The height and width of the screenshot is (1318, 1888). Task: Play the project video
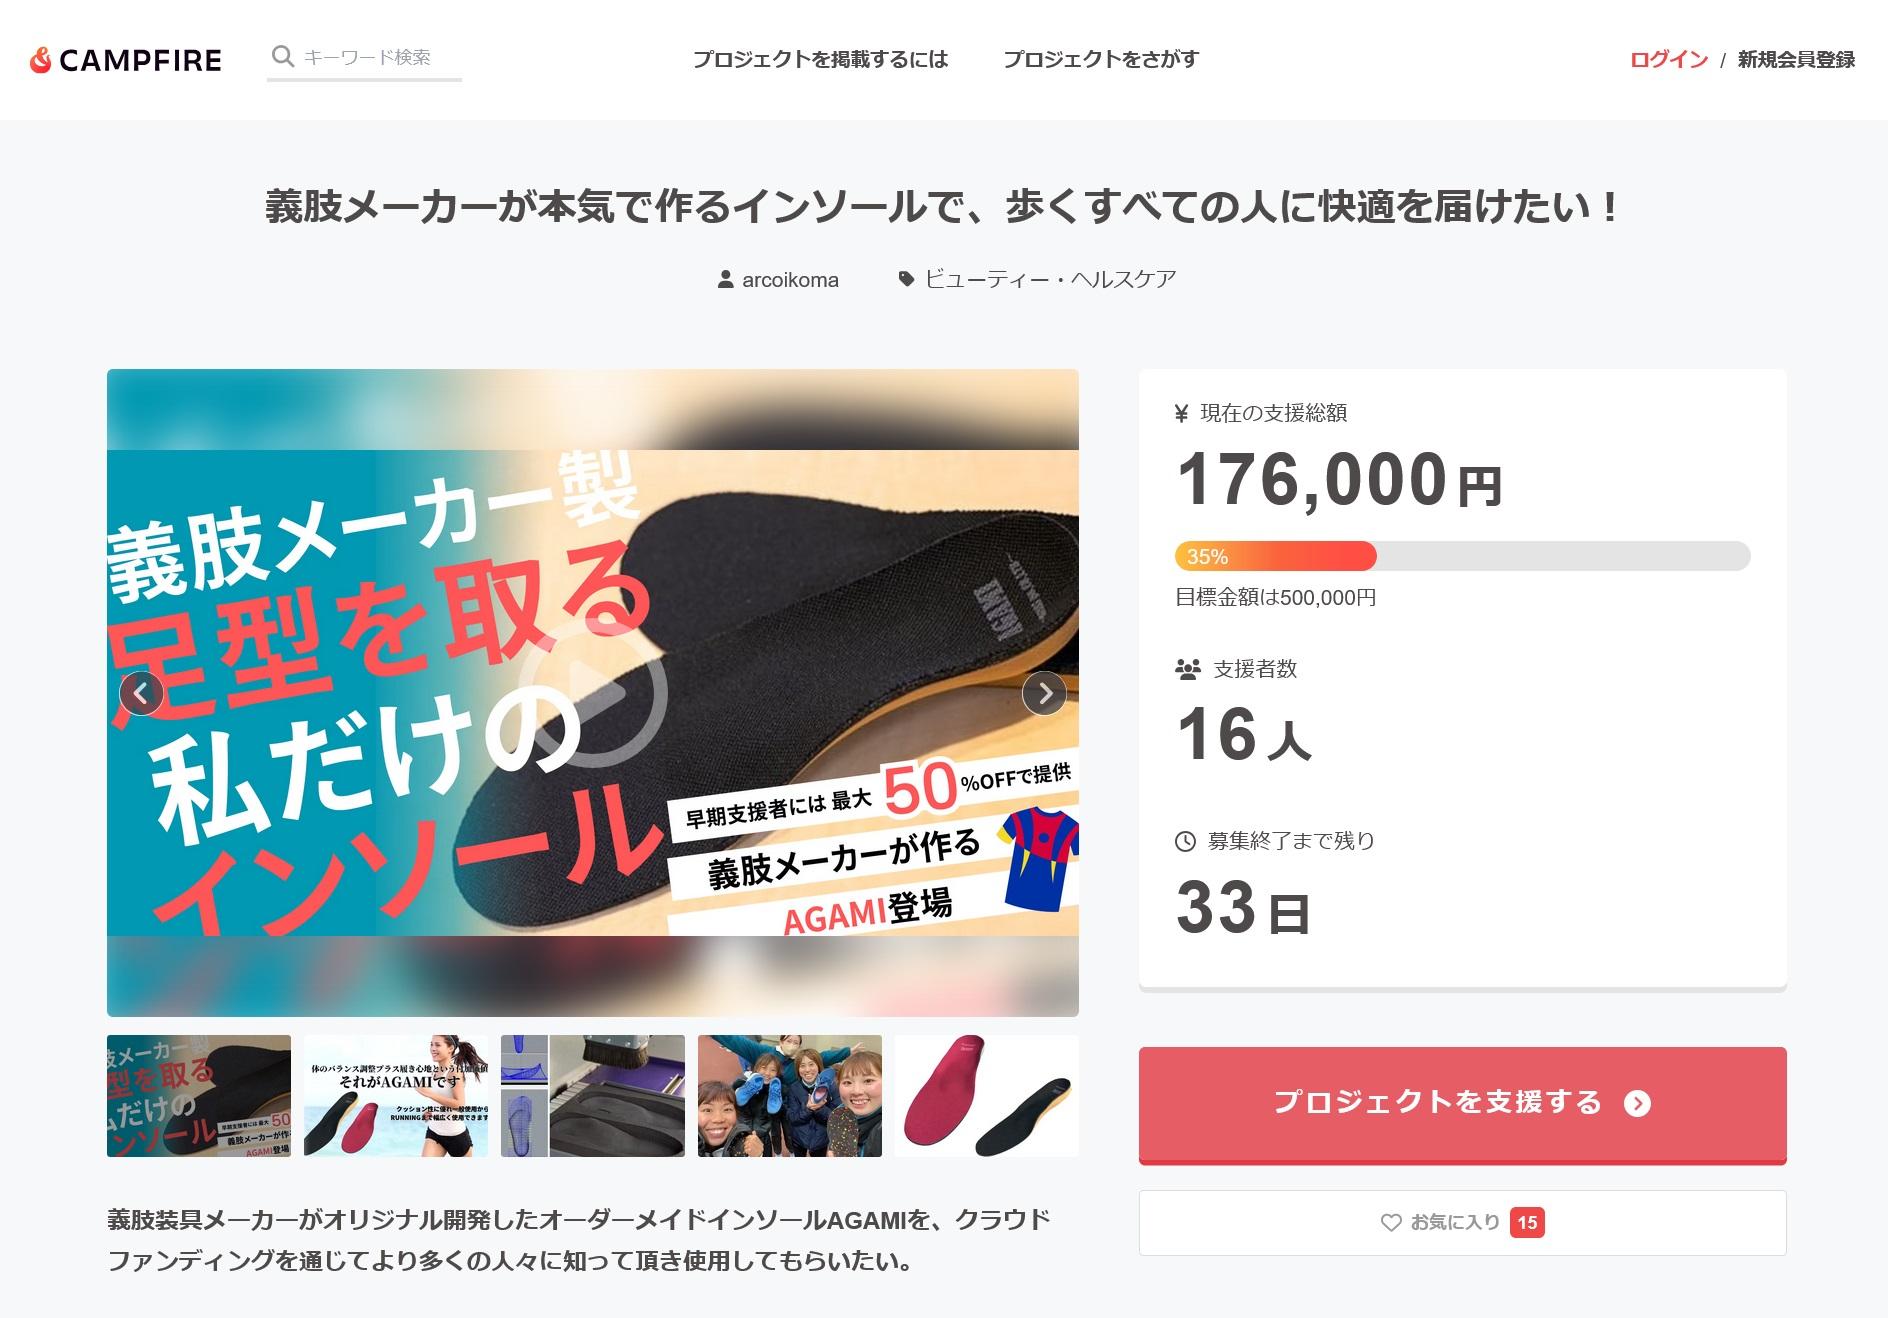[x=592, y=693]
